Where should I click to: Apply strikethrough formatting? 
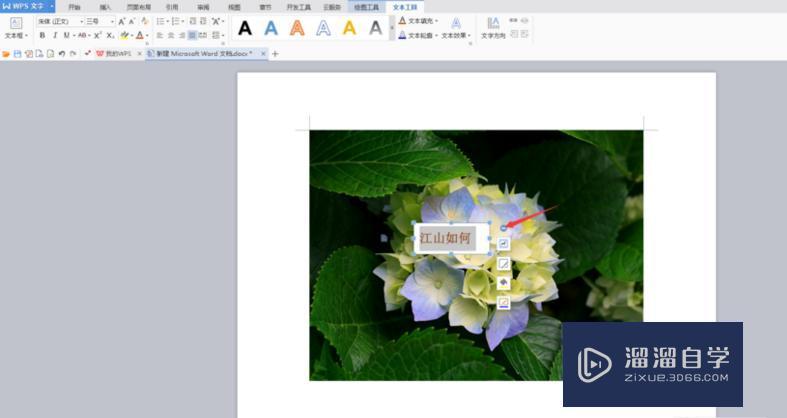tap(82, 36)
